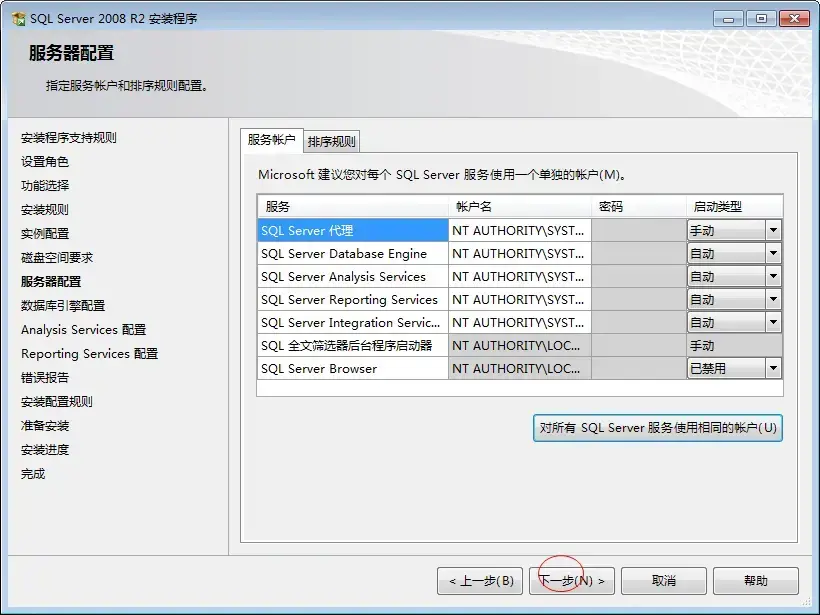Screen dimensions: 820x615
Task: Click the 安装规则 step in sidebar
Action: [45, 210]
